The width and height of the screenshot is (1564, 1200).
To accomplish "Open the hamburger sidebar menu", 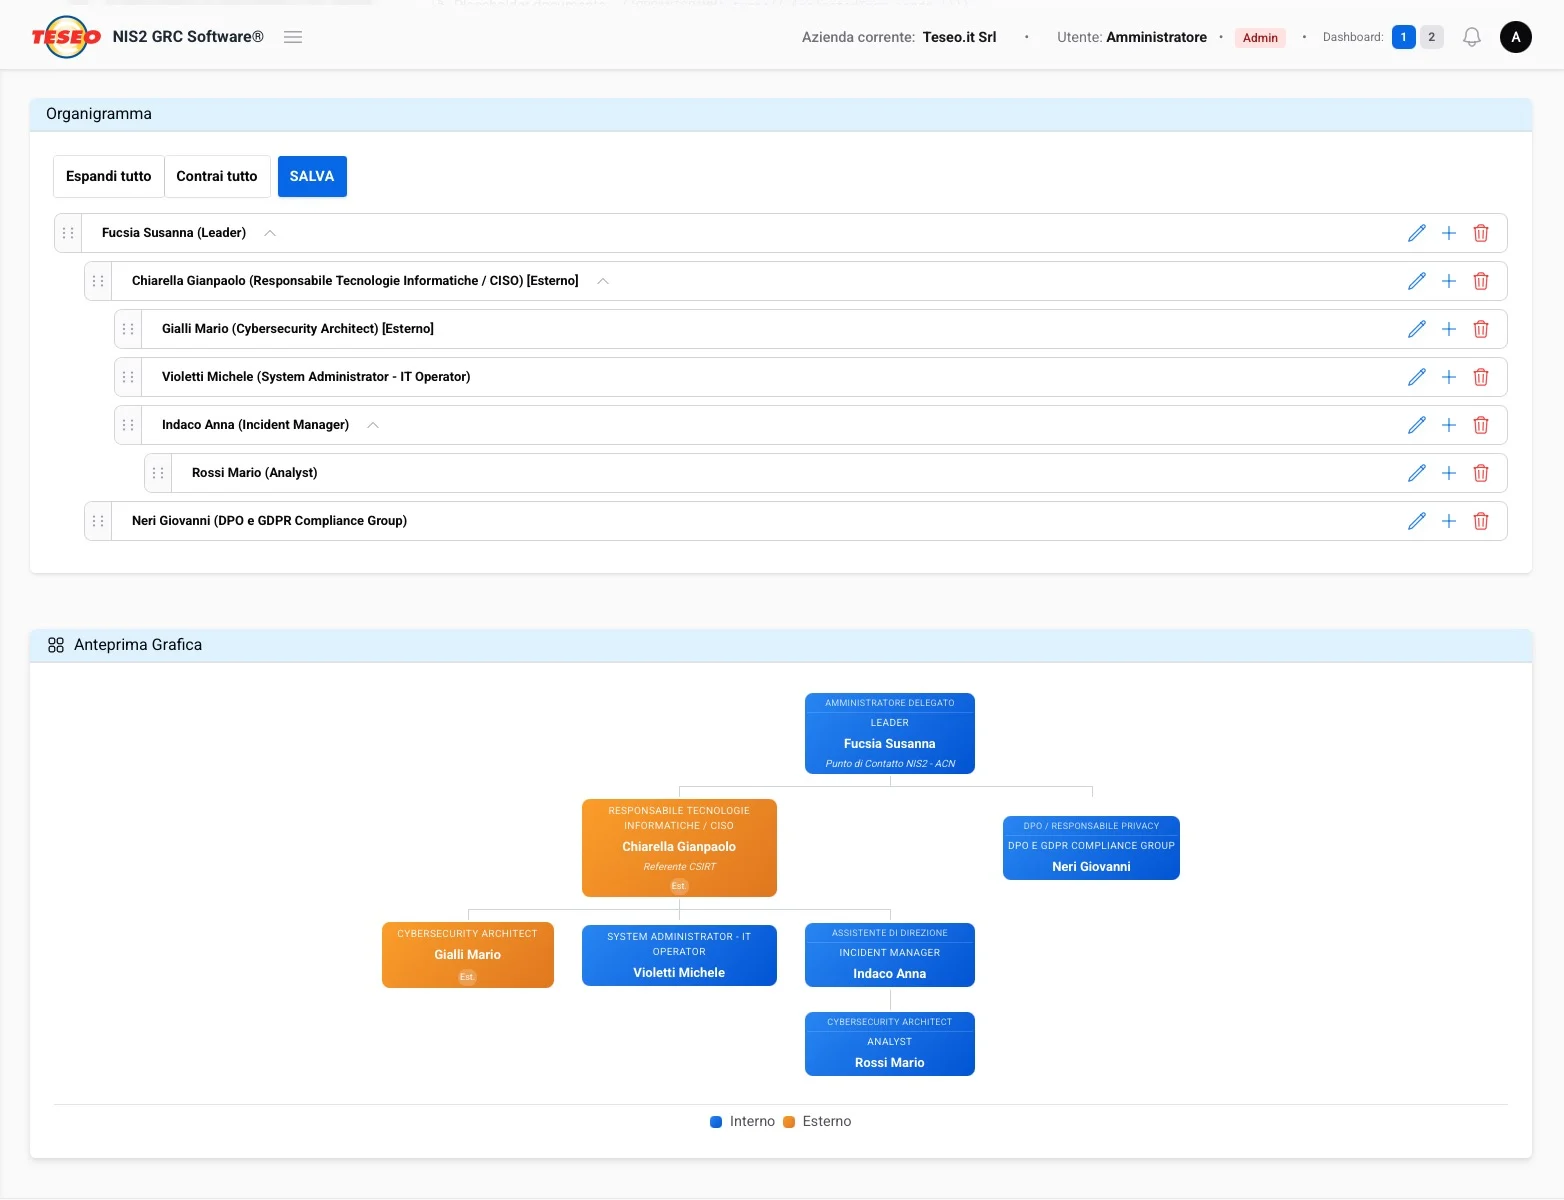I will pyautogui.click(x=293, y=37).
